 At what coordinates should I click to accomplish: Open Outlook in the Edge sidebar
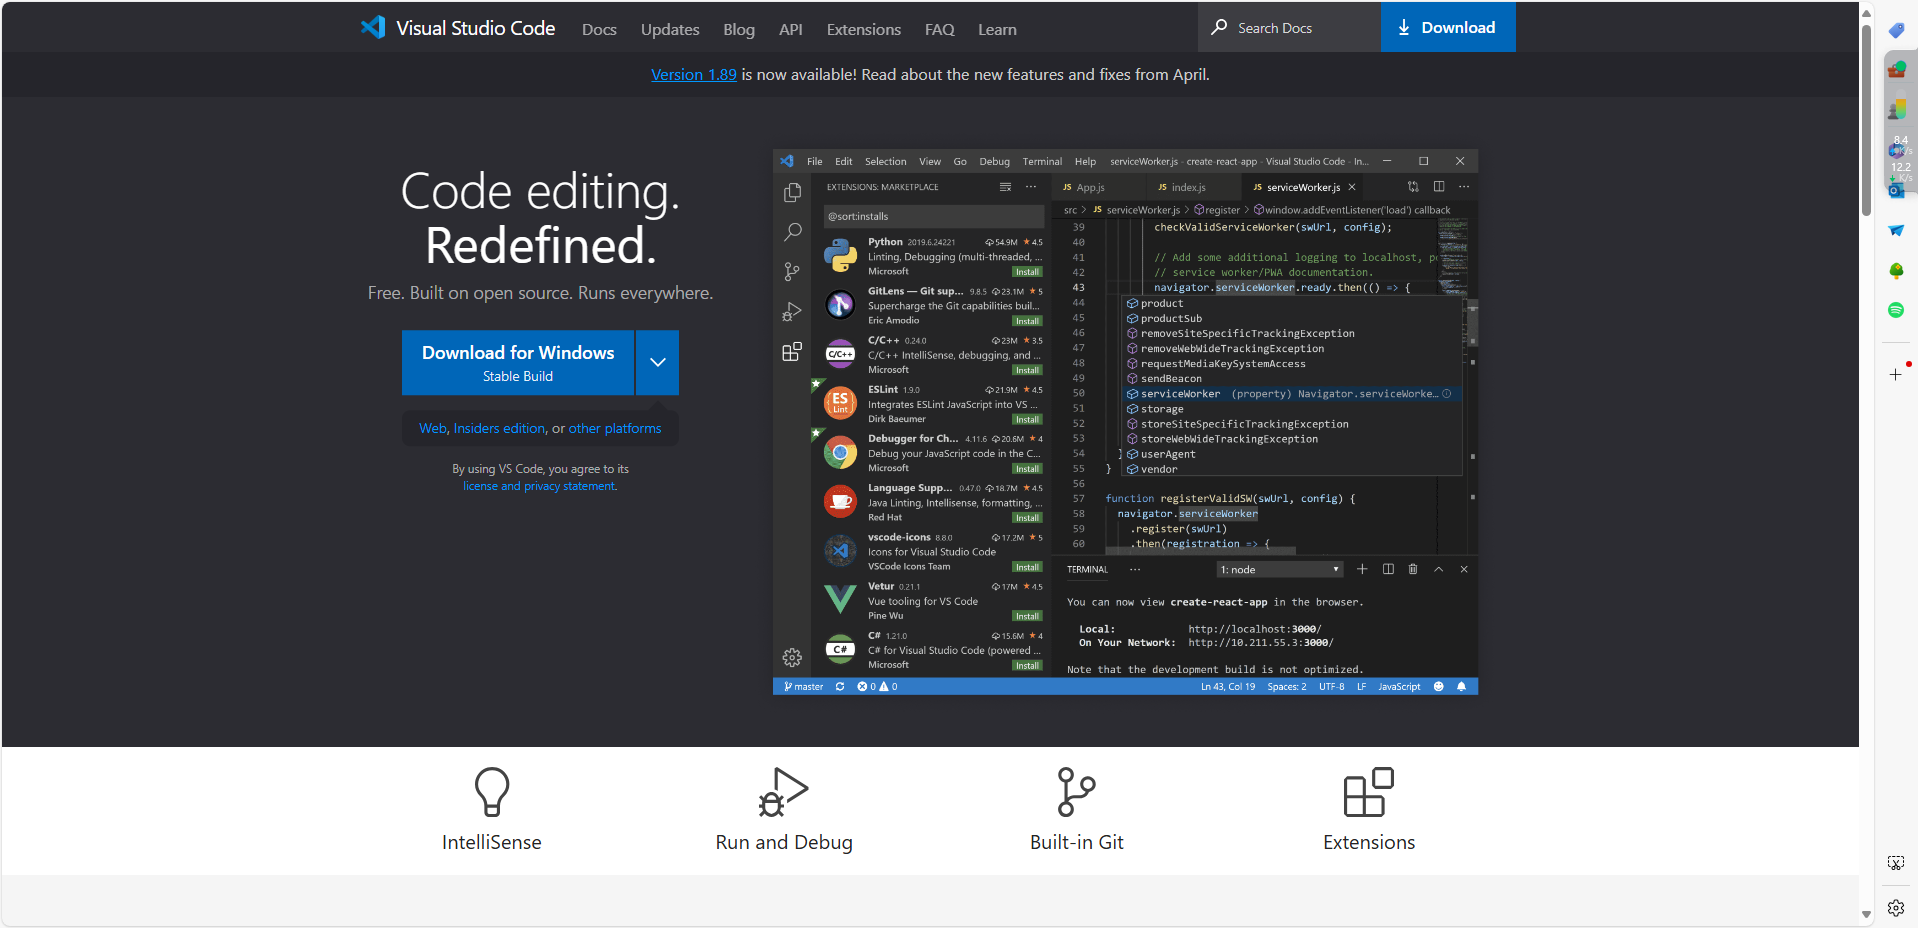[x=1896, y=190]
